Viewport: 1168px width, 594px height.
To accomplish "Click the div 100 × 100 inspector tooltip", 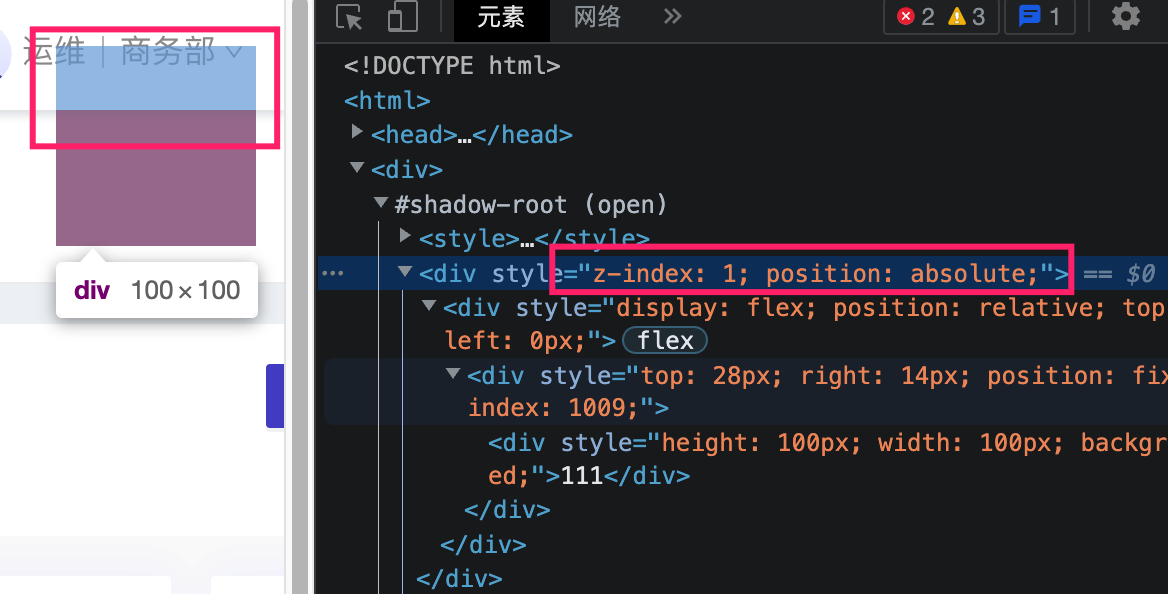I will tap(156, 290).
